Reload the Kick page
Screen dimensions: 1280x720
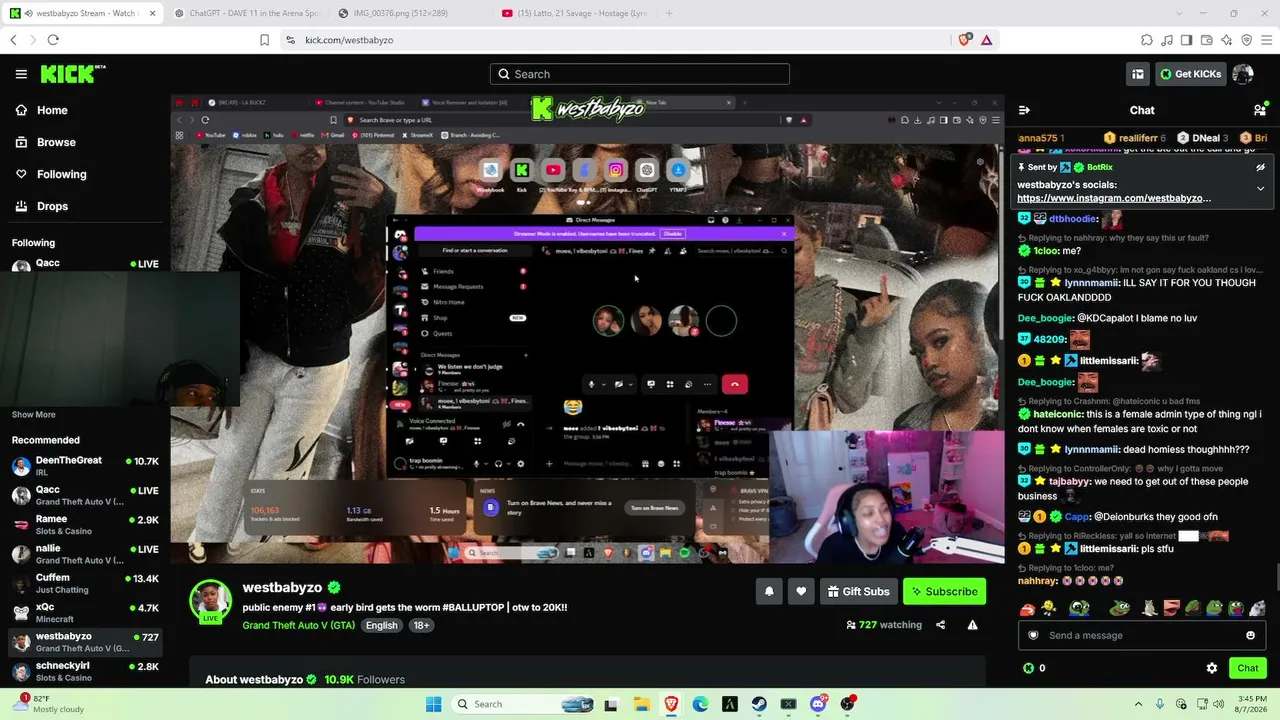pos(53,40)
